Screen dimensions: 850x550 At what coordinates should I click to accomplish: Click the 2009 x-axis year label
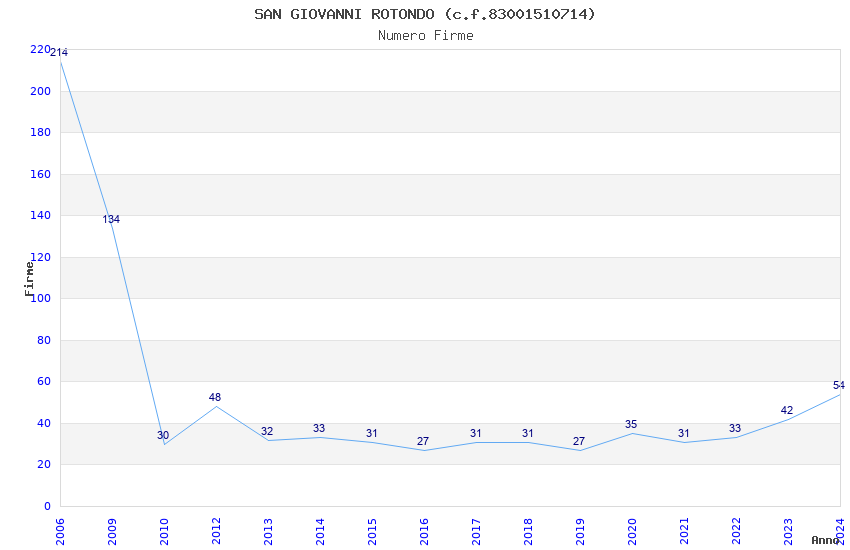tap(112, 532)
